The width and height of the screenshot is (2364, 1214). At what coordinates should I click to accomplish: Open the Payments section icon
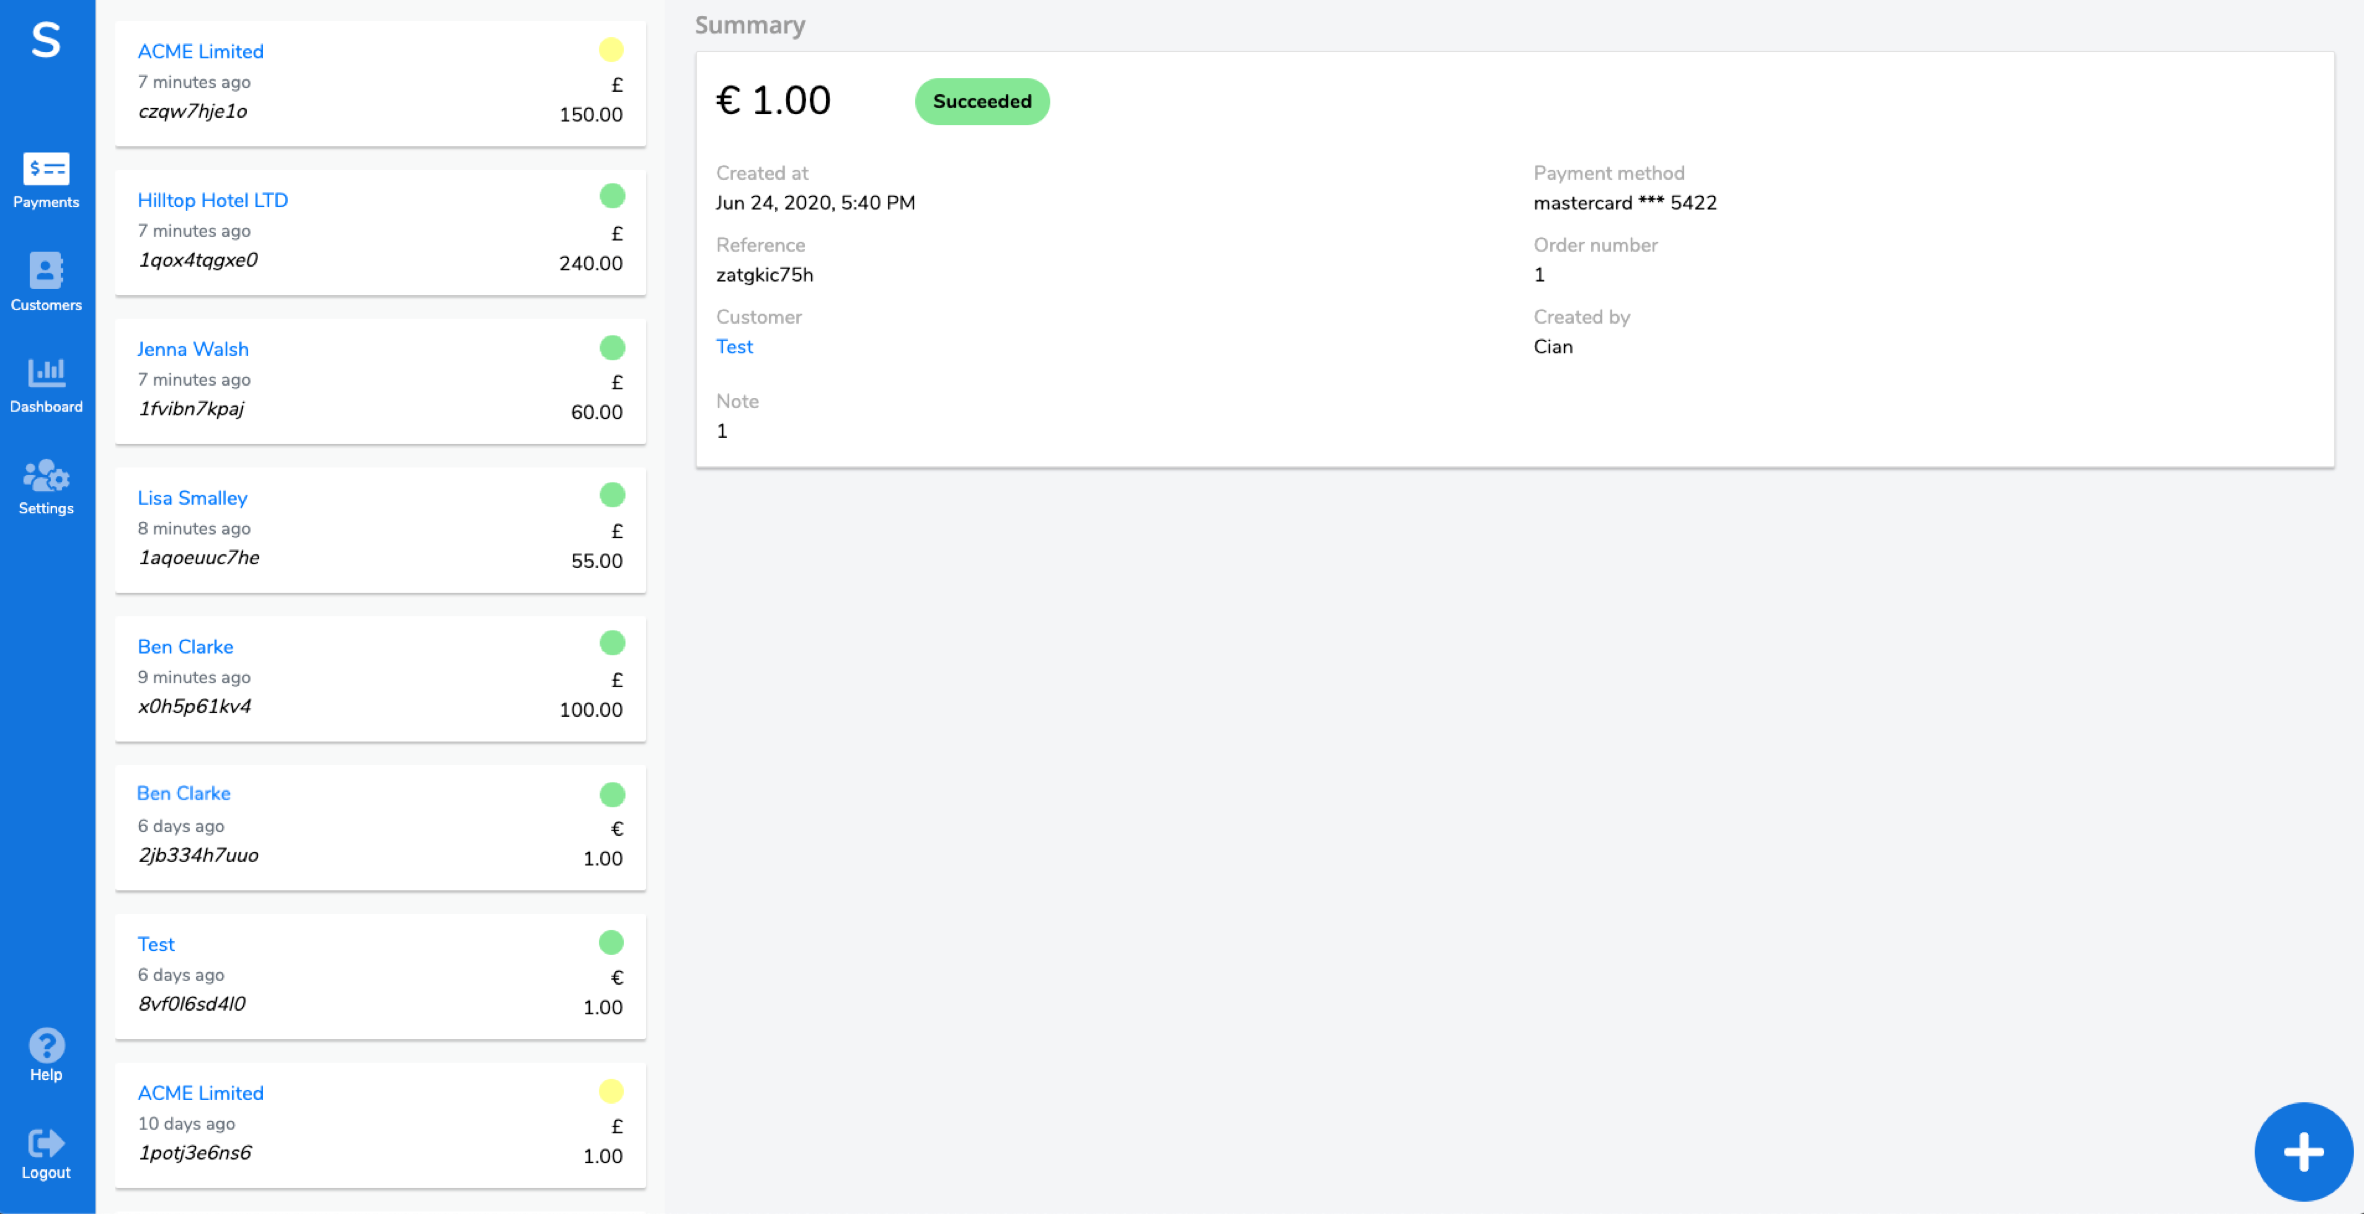click(46, 169)
